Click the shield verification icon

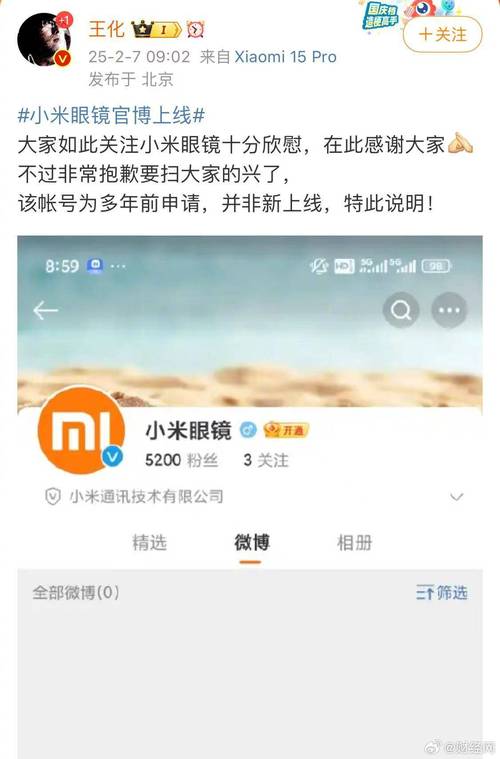(x=53, y=496)
